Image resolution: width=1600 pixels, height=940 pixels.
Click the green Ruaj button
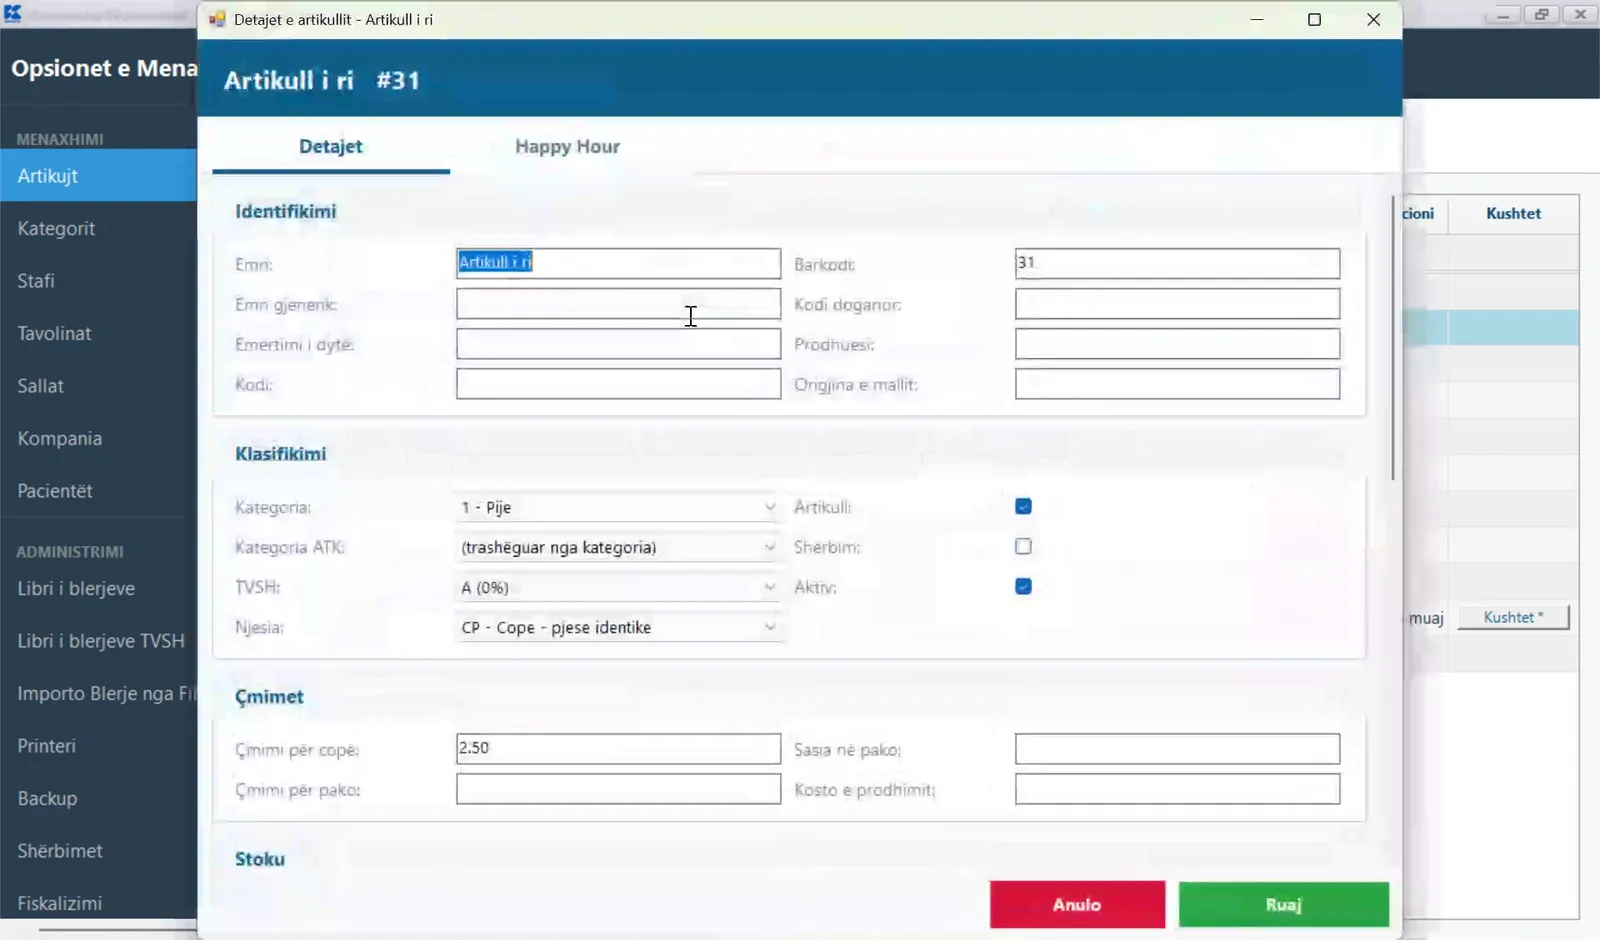click(1283, 904)
